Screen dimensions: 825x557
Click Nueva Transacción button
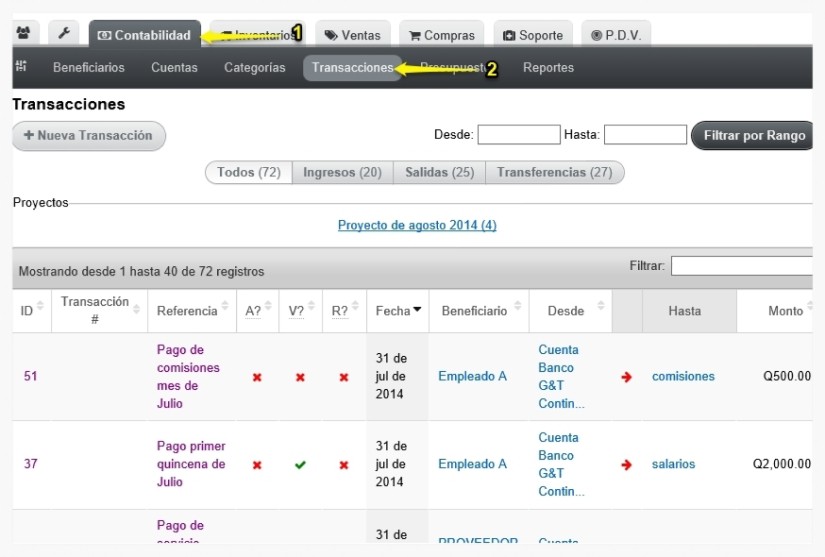[89, 136]
